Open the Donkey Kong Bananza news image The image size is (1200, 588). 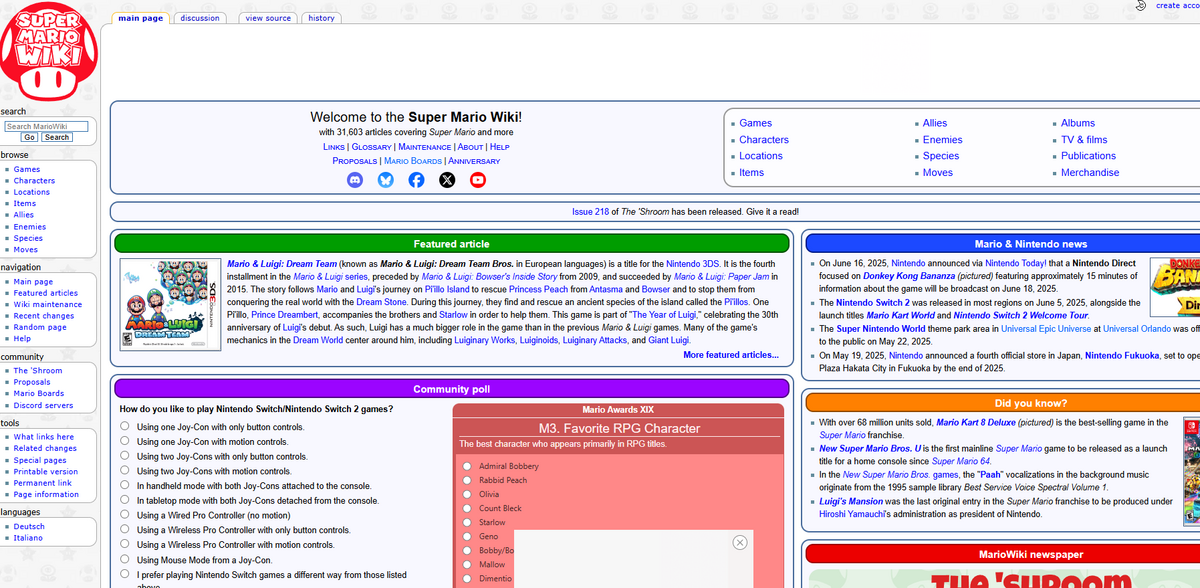point(1176,289)
